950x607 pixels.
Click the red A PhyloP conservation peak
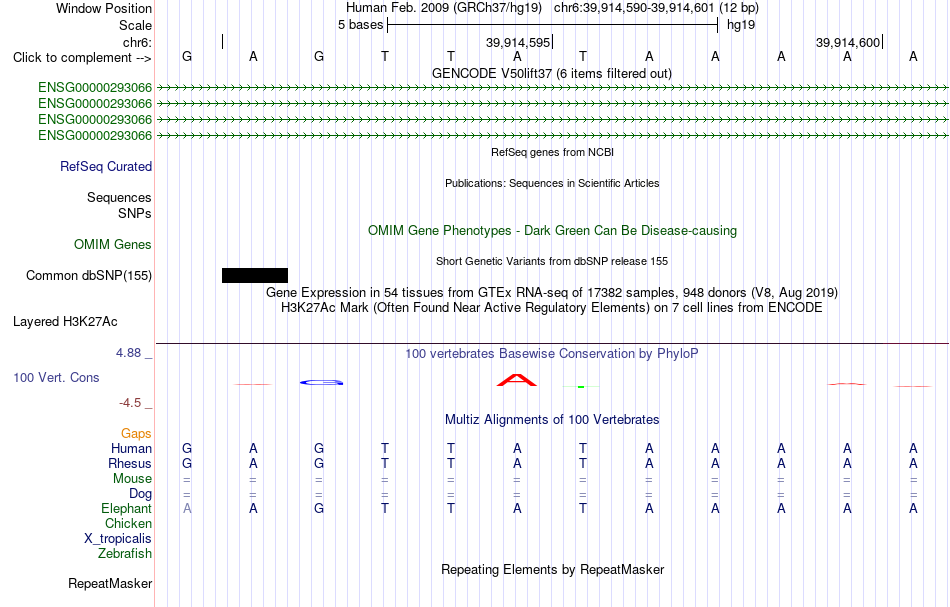pyautogui.click(x=516, y=380)
